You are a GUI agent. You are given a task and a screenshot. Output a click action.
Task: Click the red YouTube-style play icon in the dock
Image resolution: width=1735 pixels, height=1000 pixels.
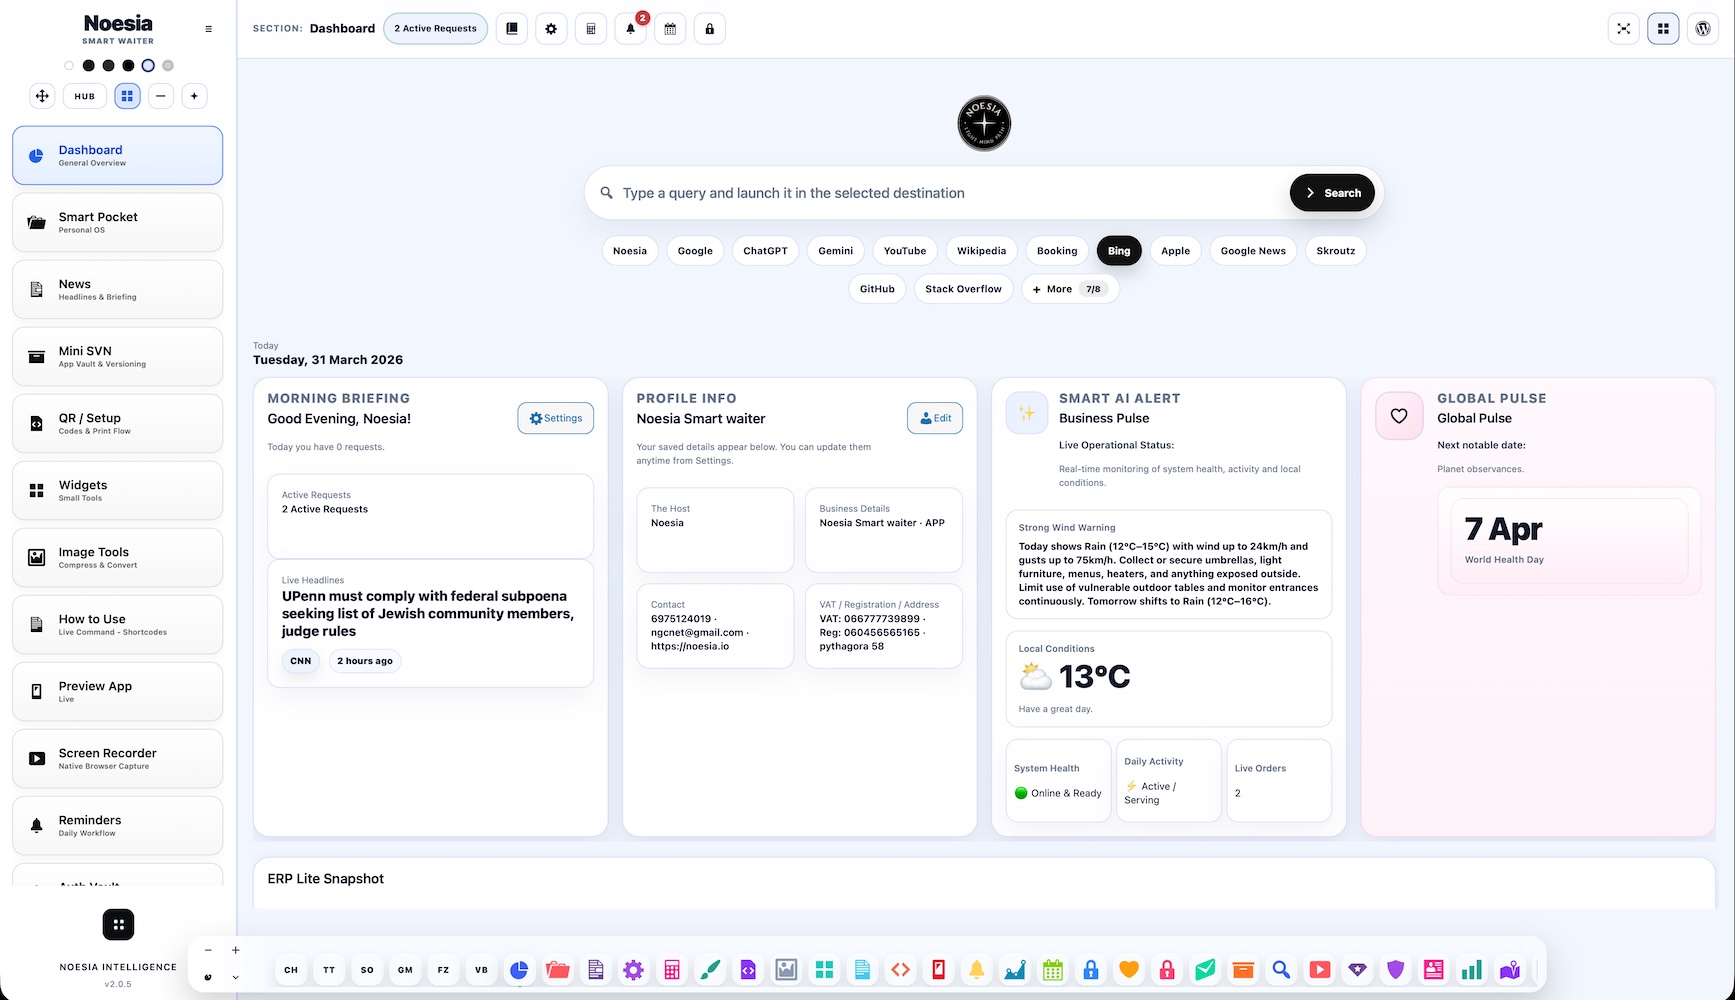point(1320,970)
